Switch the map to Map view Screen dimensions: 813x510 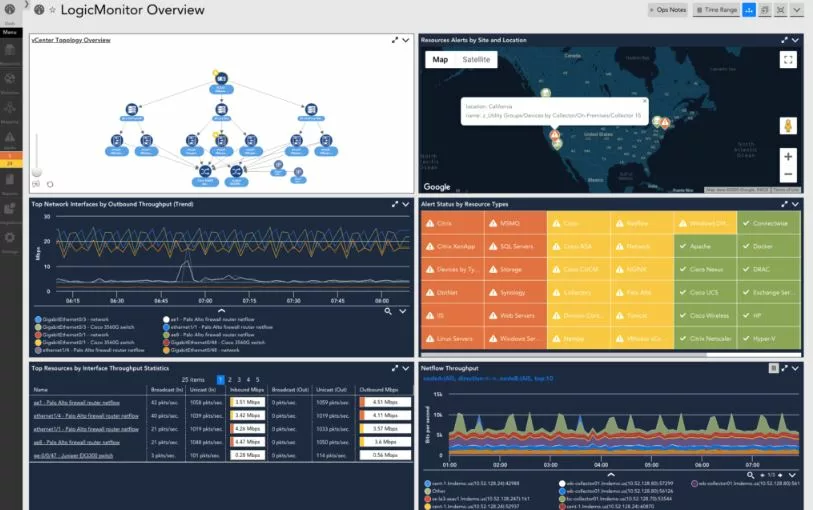click(x=440, y=60)
